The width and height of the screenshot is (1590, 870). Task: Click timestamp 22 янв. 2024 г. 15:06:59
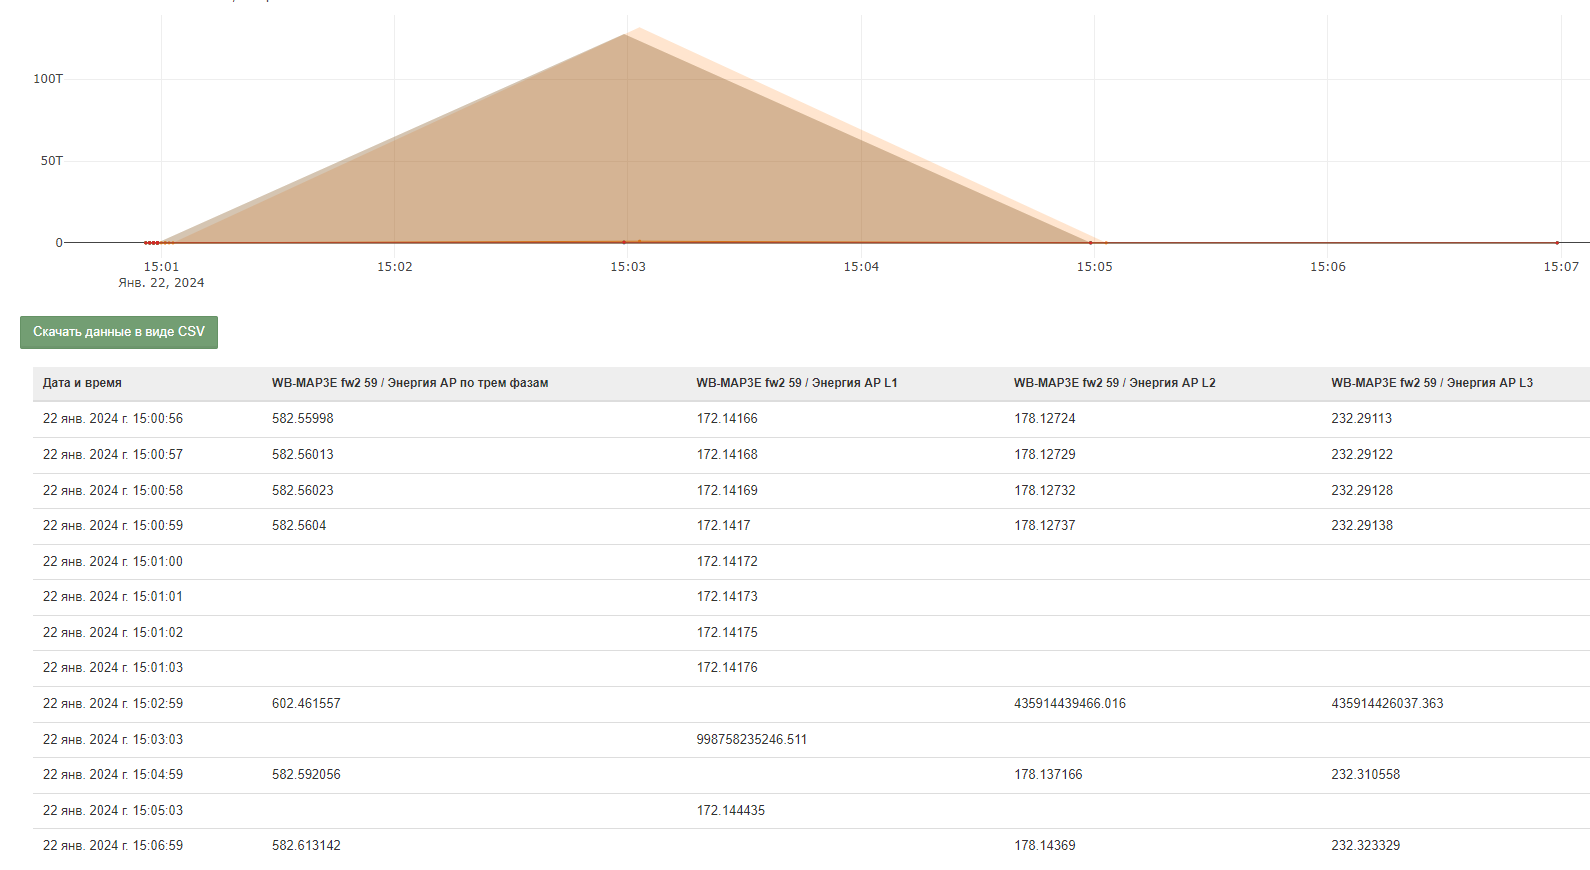(113, 846)
